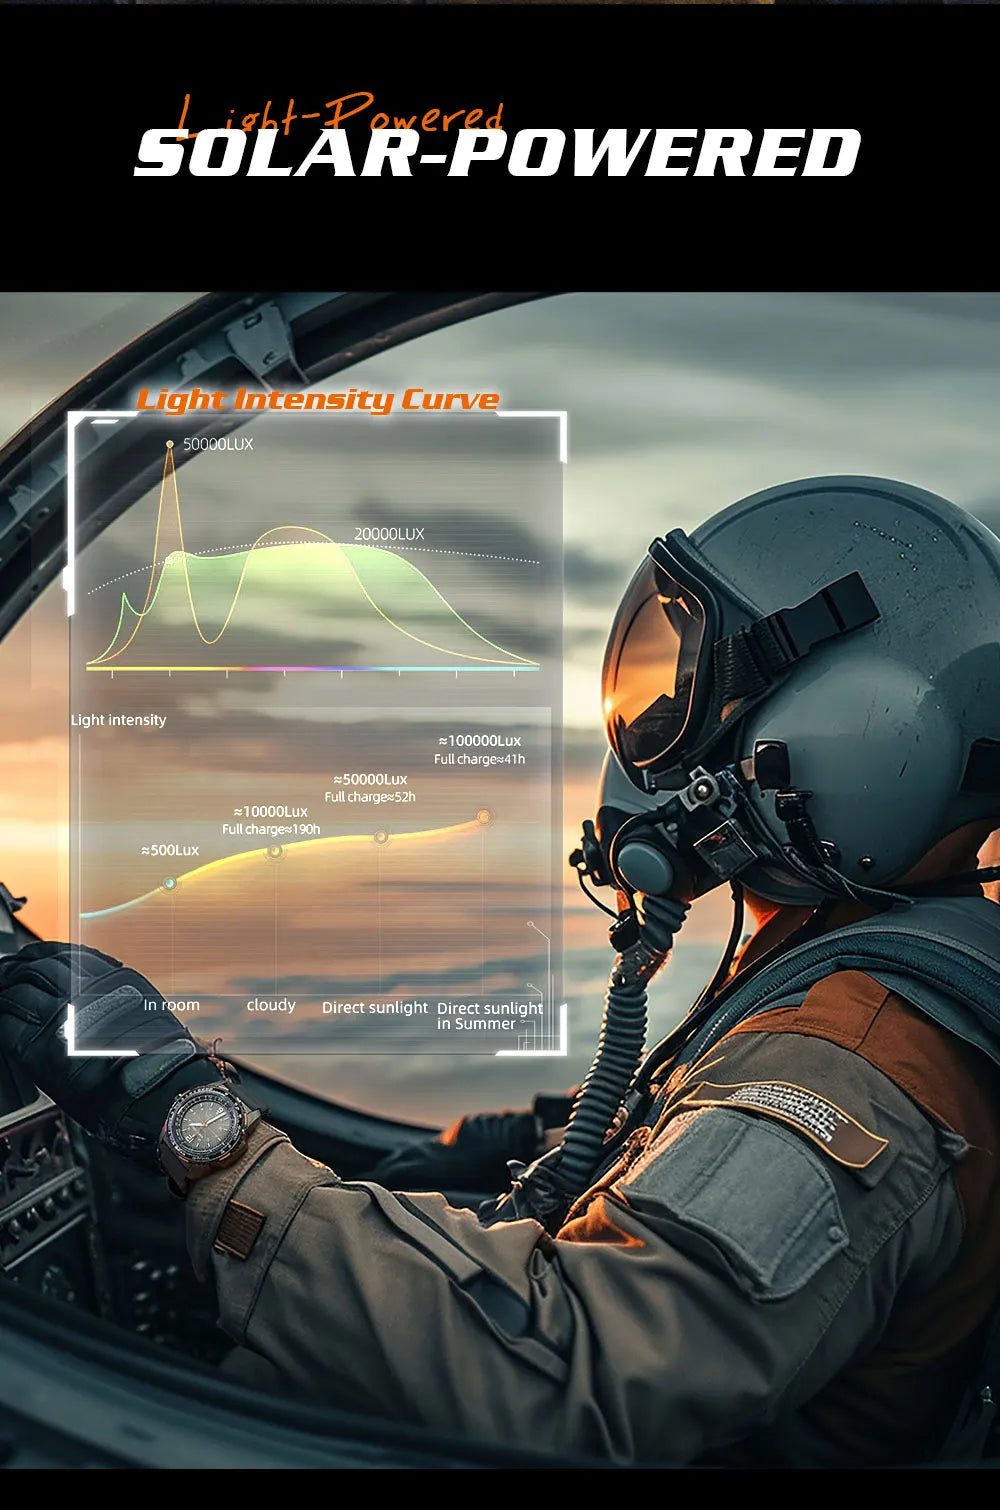This screenshot has width=1000, height=1510.
Task: Click the Full charge≈190h label
Action: 271,830
